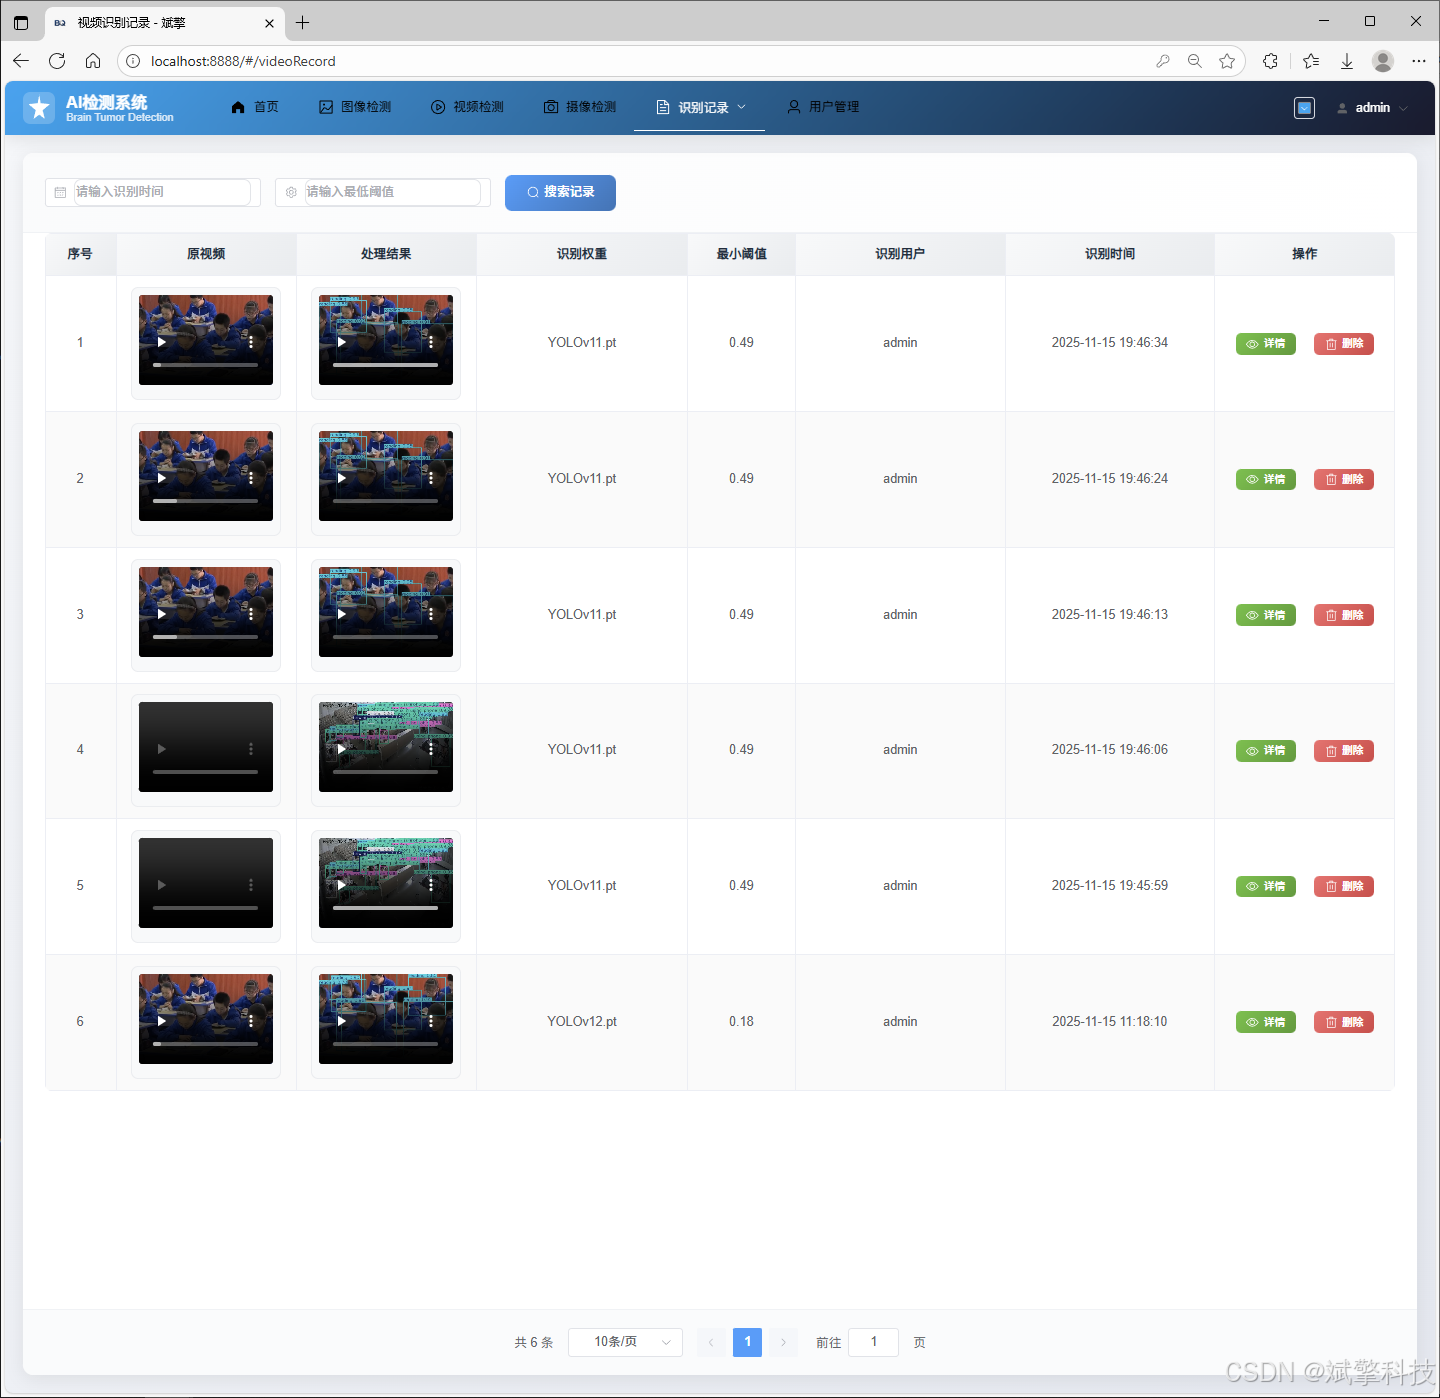Play the original video in row 1

162,342
